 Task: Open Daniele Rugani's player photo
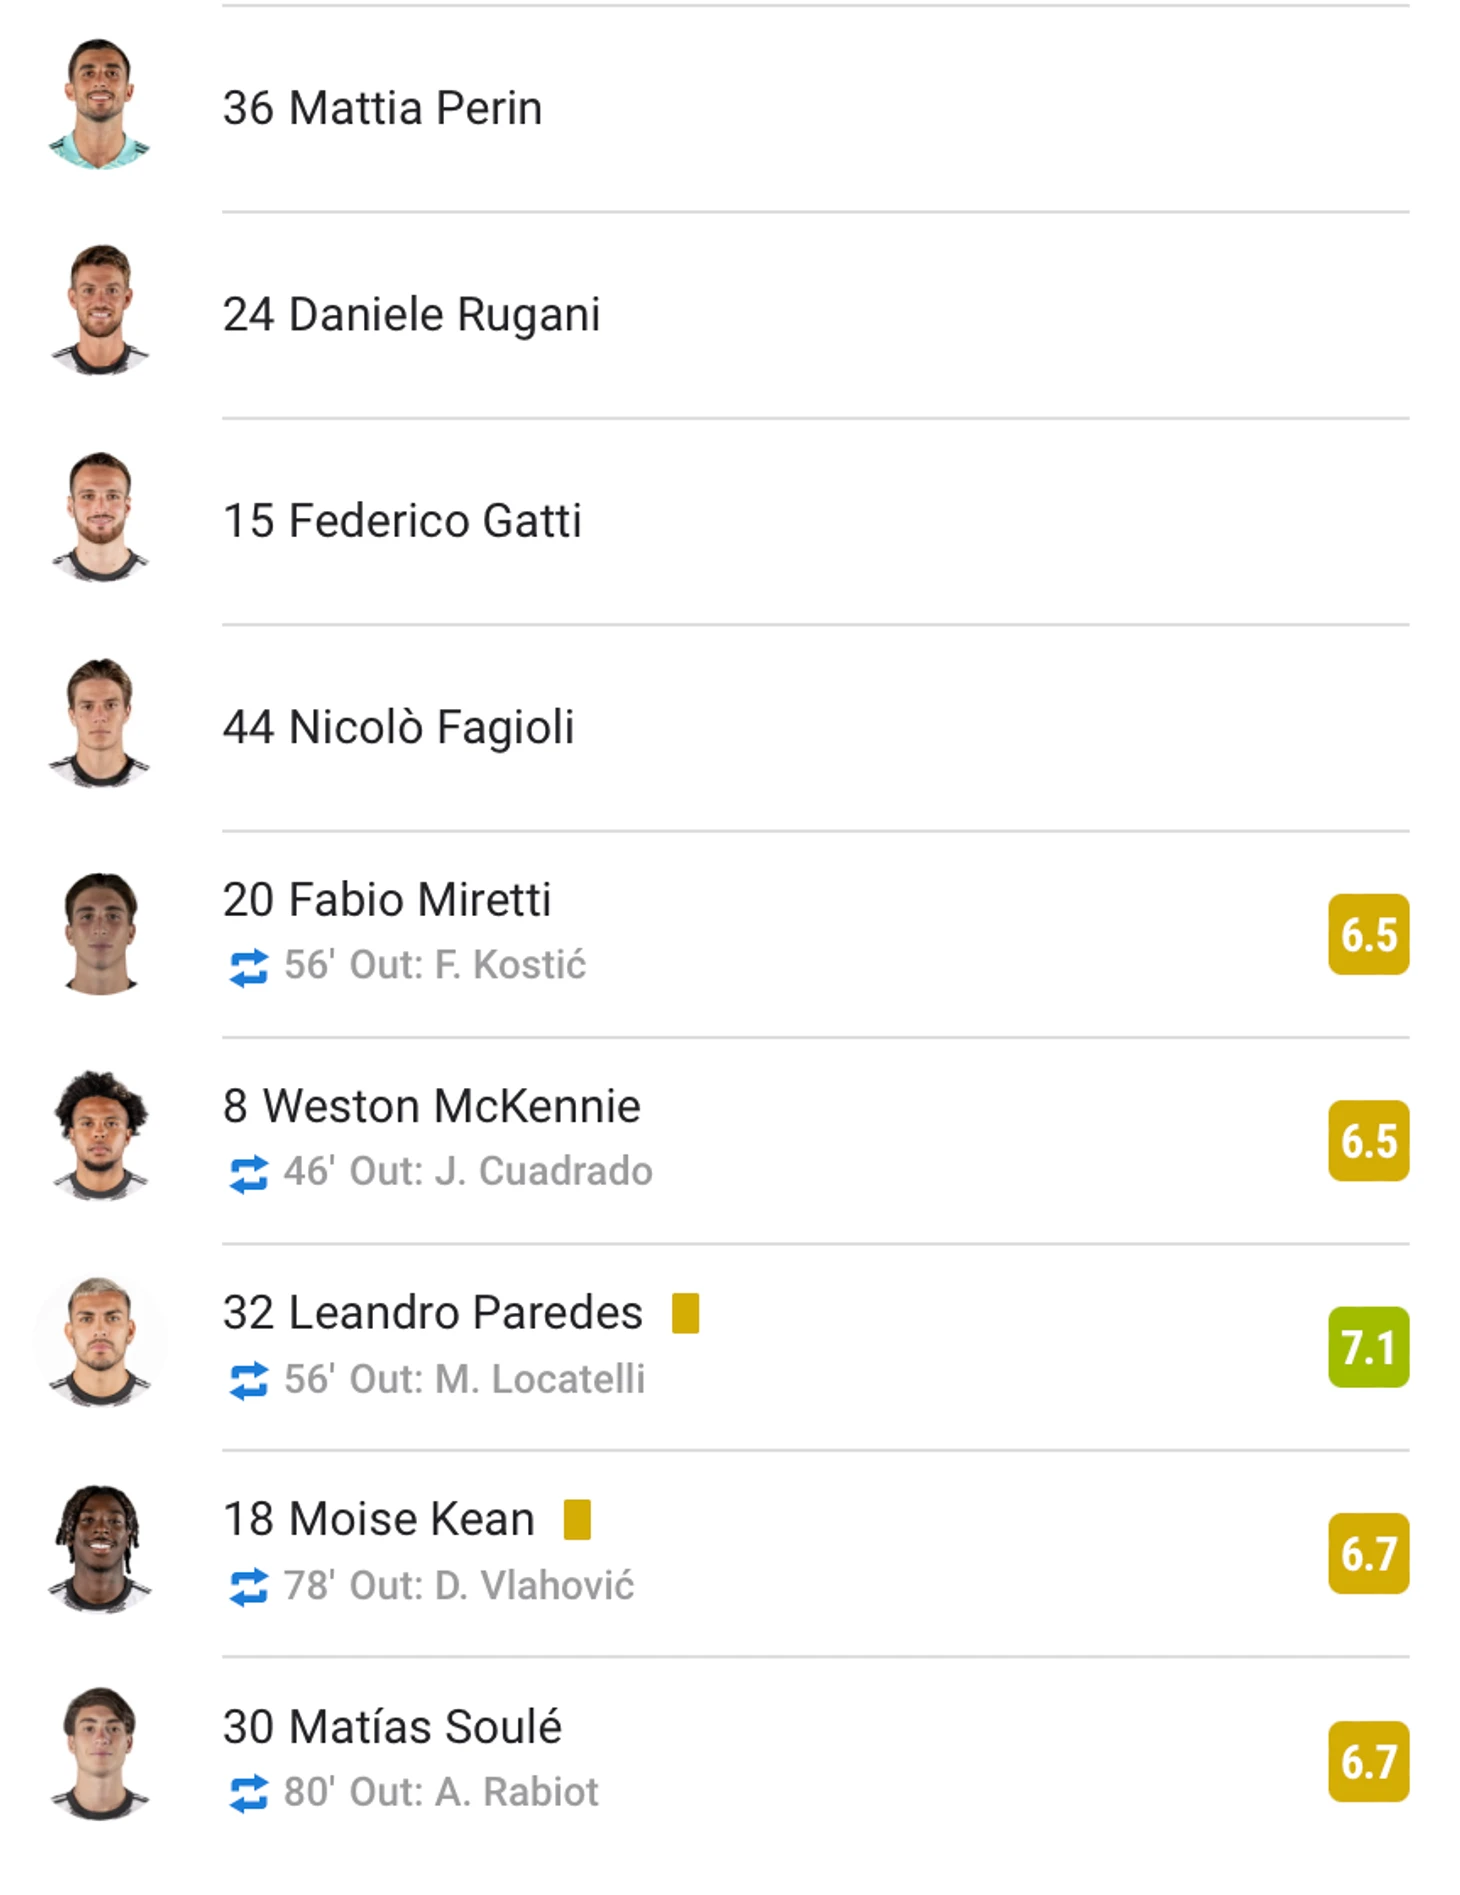pyautogui.click(x=99, y=310)
